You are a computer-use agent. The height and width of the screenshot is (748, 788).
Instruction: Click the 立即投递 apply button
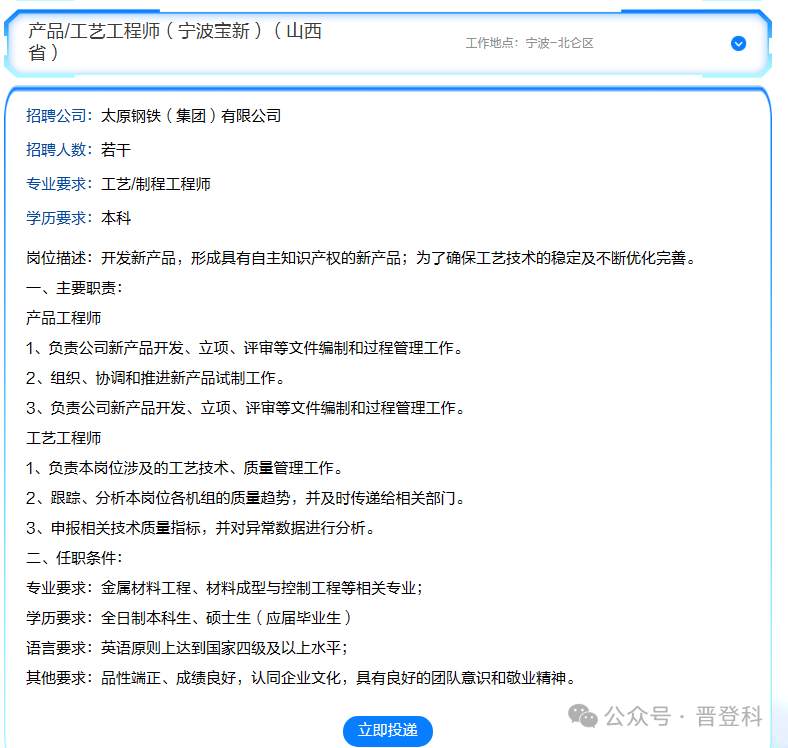pos(387,730)
